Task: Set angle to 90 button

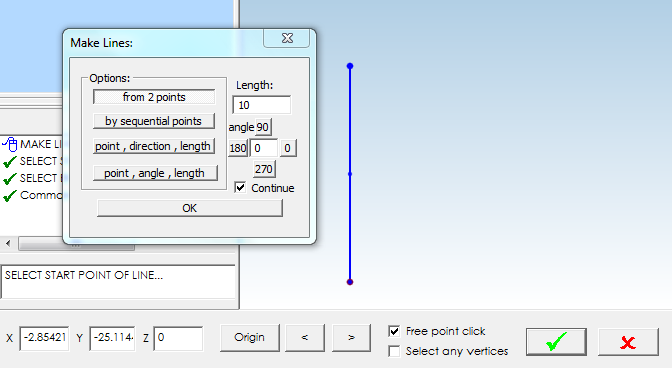Action: [x=263, y=127]
